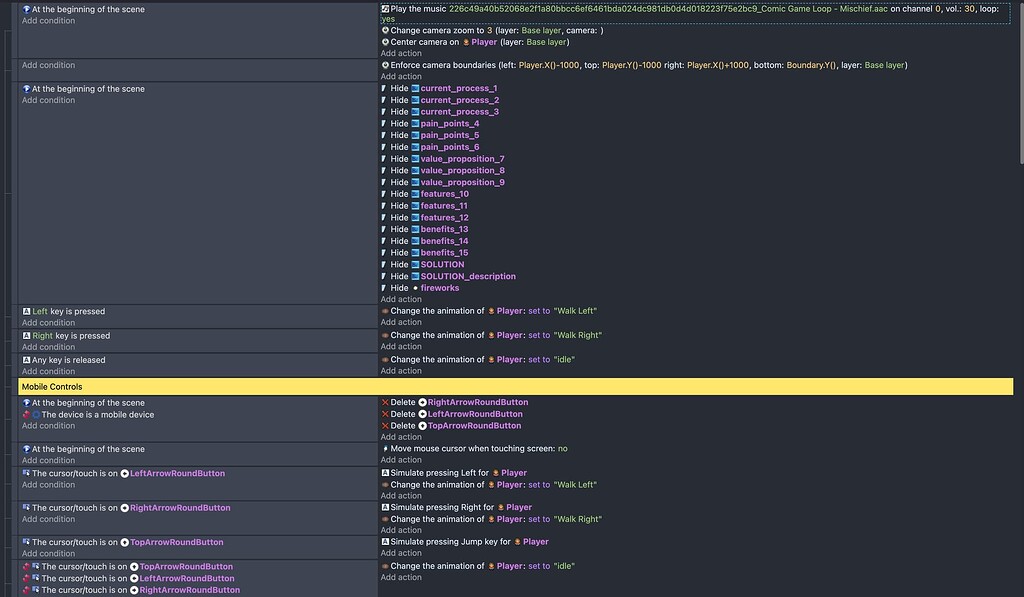Image resolution: width=1024 pixels, height=597 pixels.
Task: Click the camera icon on Center camera action
Action: [385, 42]
